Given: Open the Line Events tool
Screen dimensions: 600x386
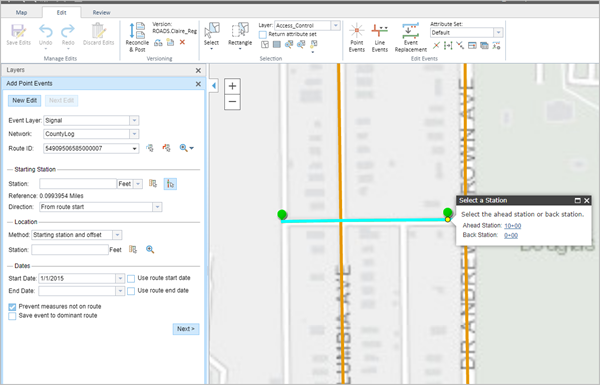Looking at the screenshot, I should pos(380,37).
